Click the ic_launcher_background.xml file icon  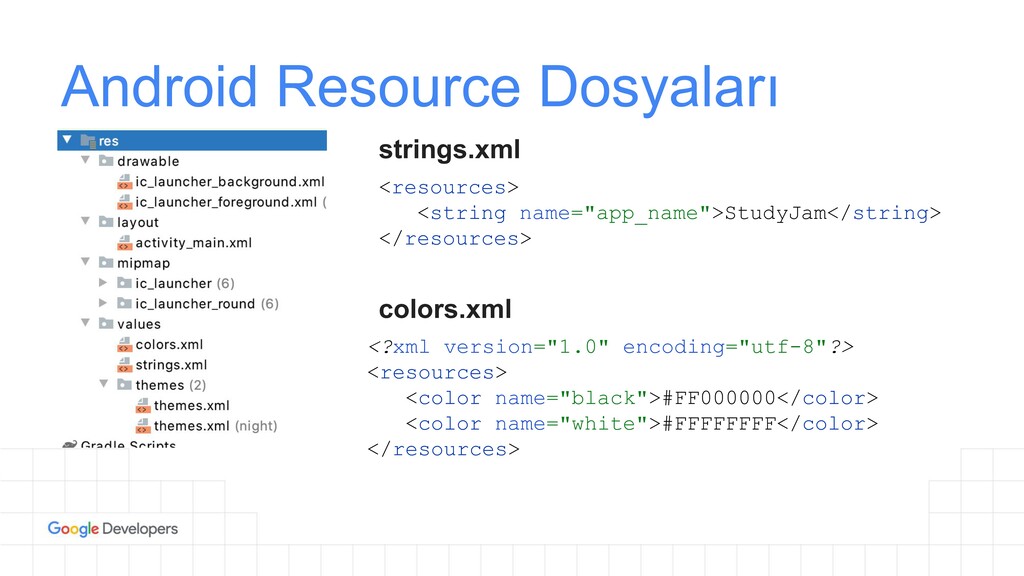(x=124, y=182)
